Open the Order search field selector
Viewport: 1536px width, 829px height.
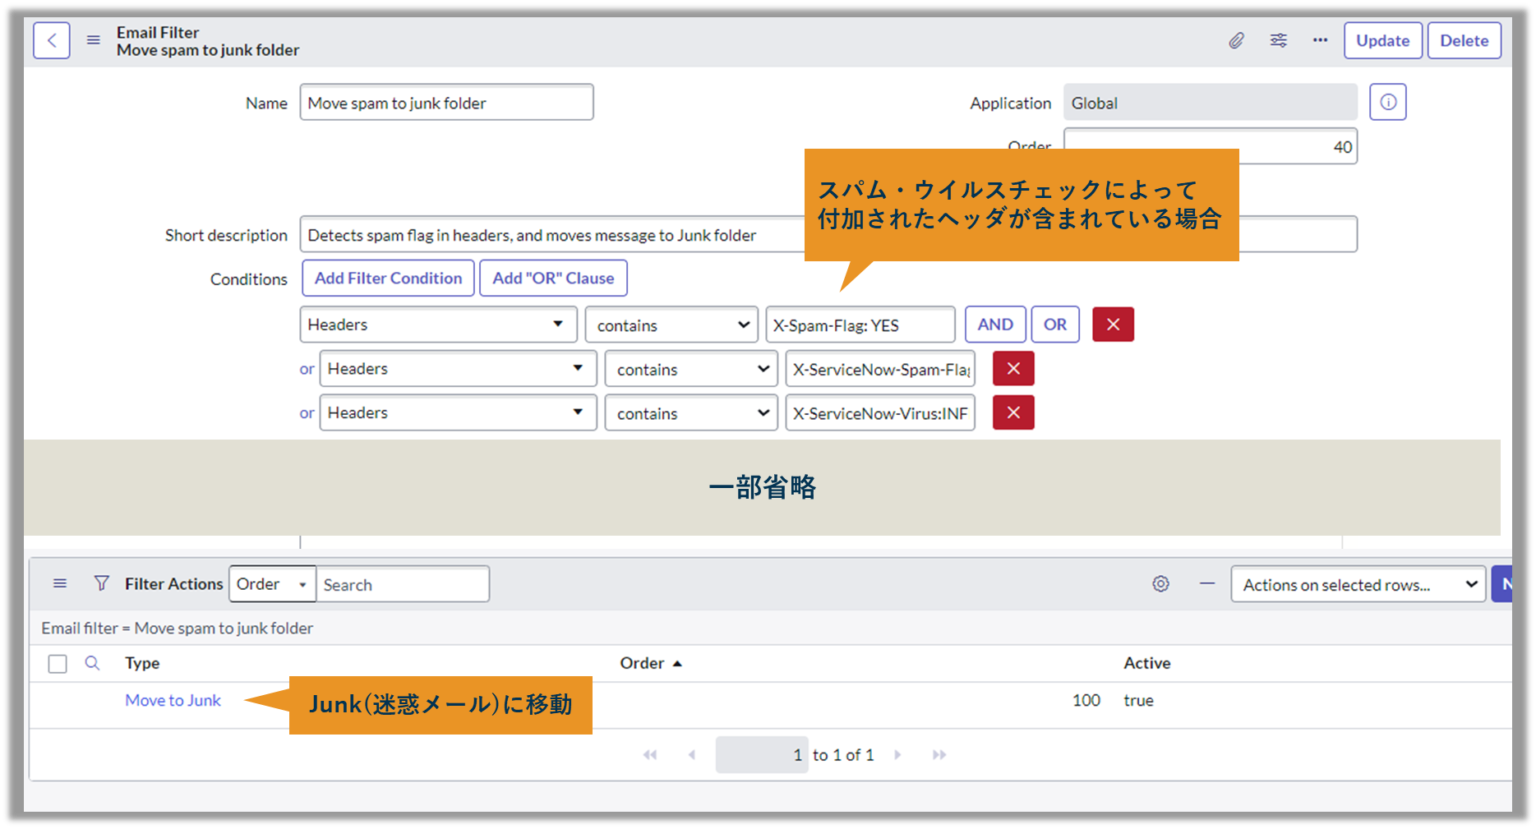[272, 583]
